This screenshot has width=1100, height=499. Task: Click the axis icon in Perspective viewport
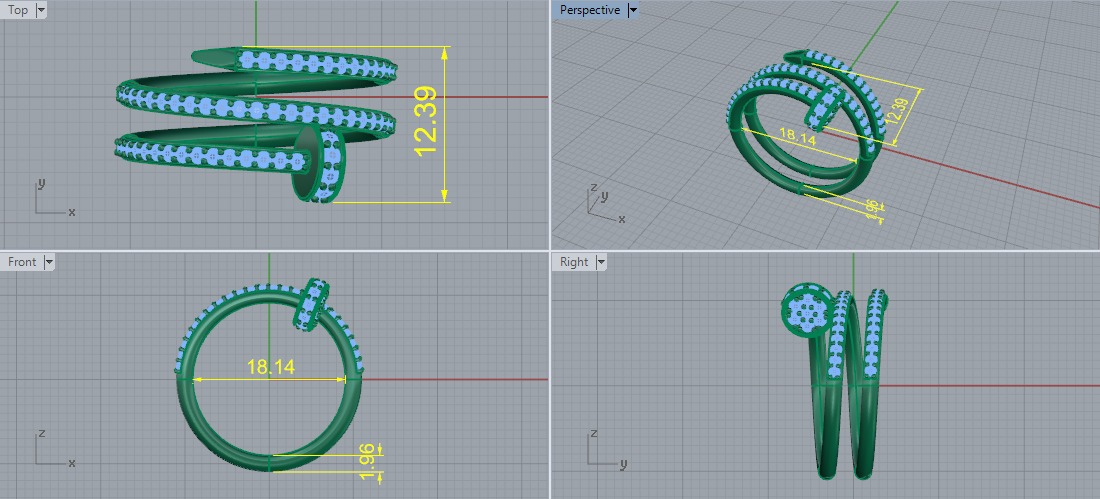point(604,204)
